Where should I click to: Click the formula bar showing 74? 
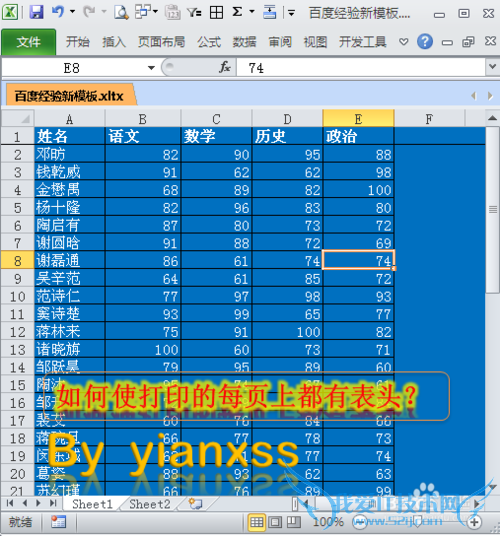(361, 67)
